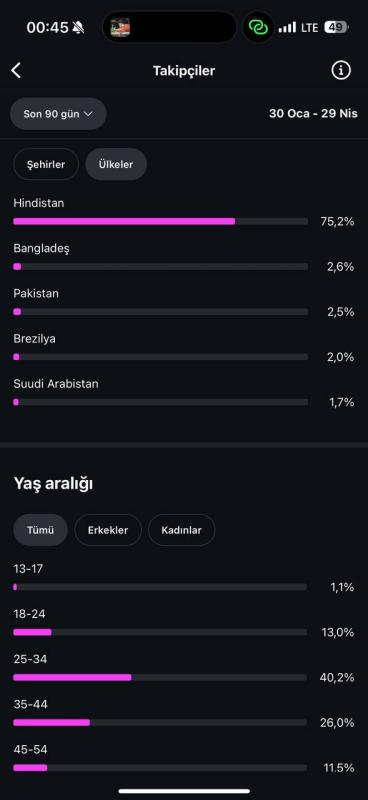Image resolution: width=368 pixels, height=800 pixels.
Task: Tap the back arrow icon
Action: click(x=16, y=71)
